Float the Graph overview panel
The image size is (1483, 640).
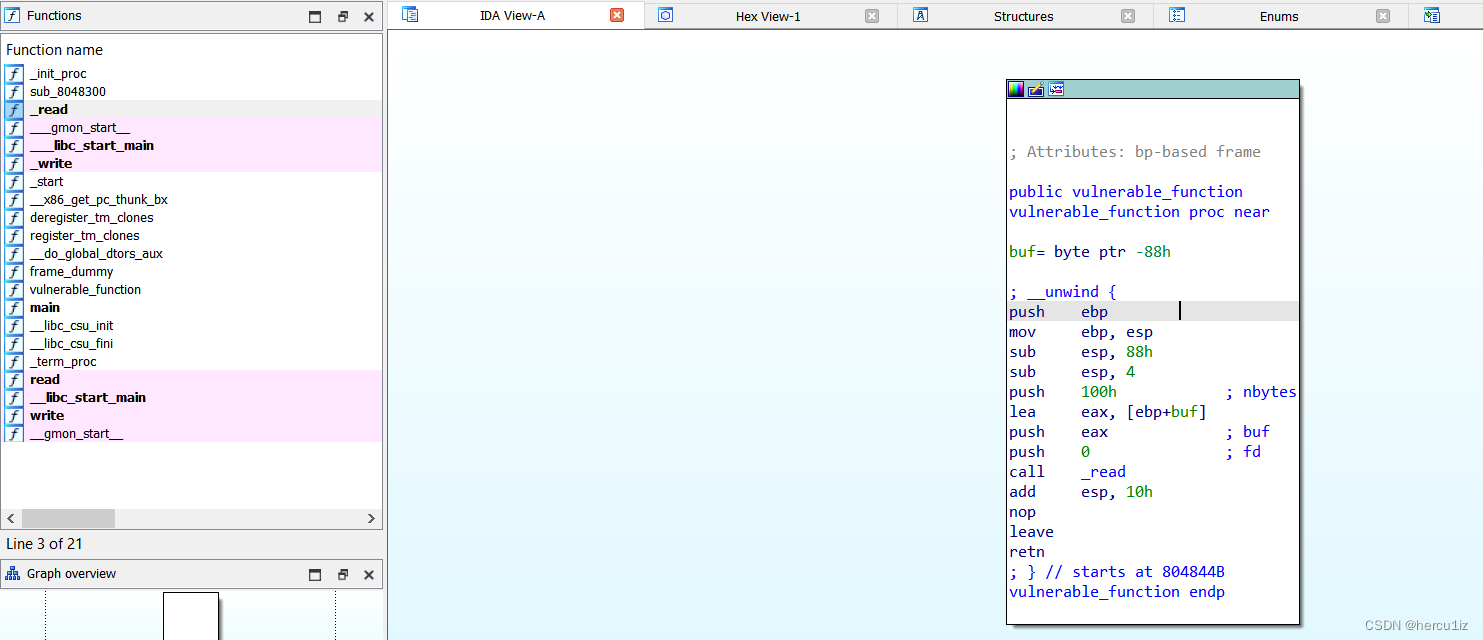coord(343,574)
